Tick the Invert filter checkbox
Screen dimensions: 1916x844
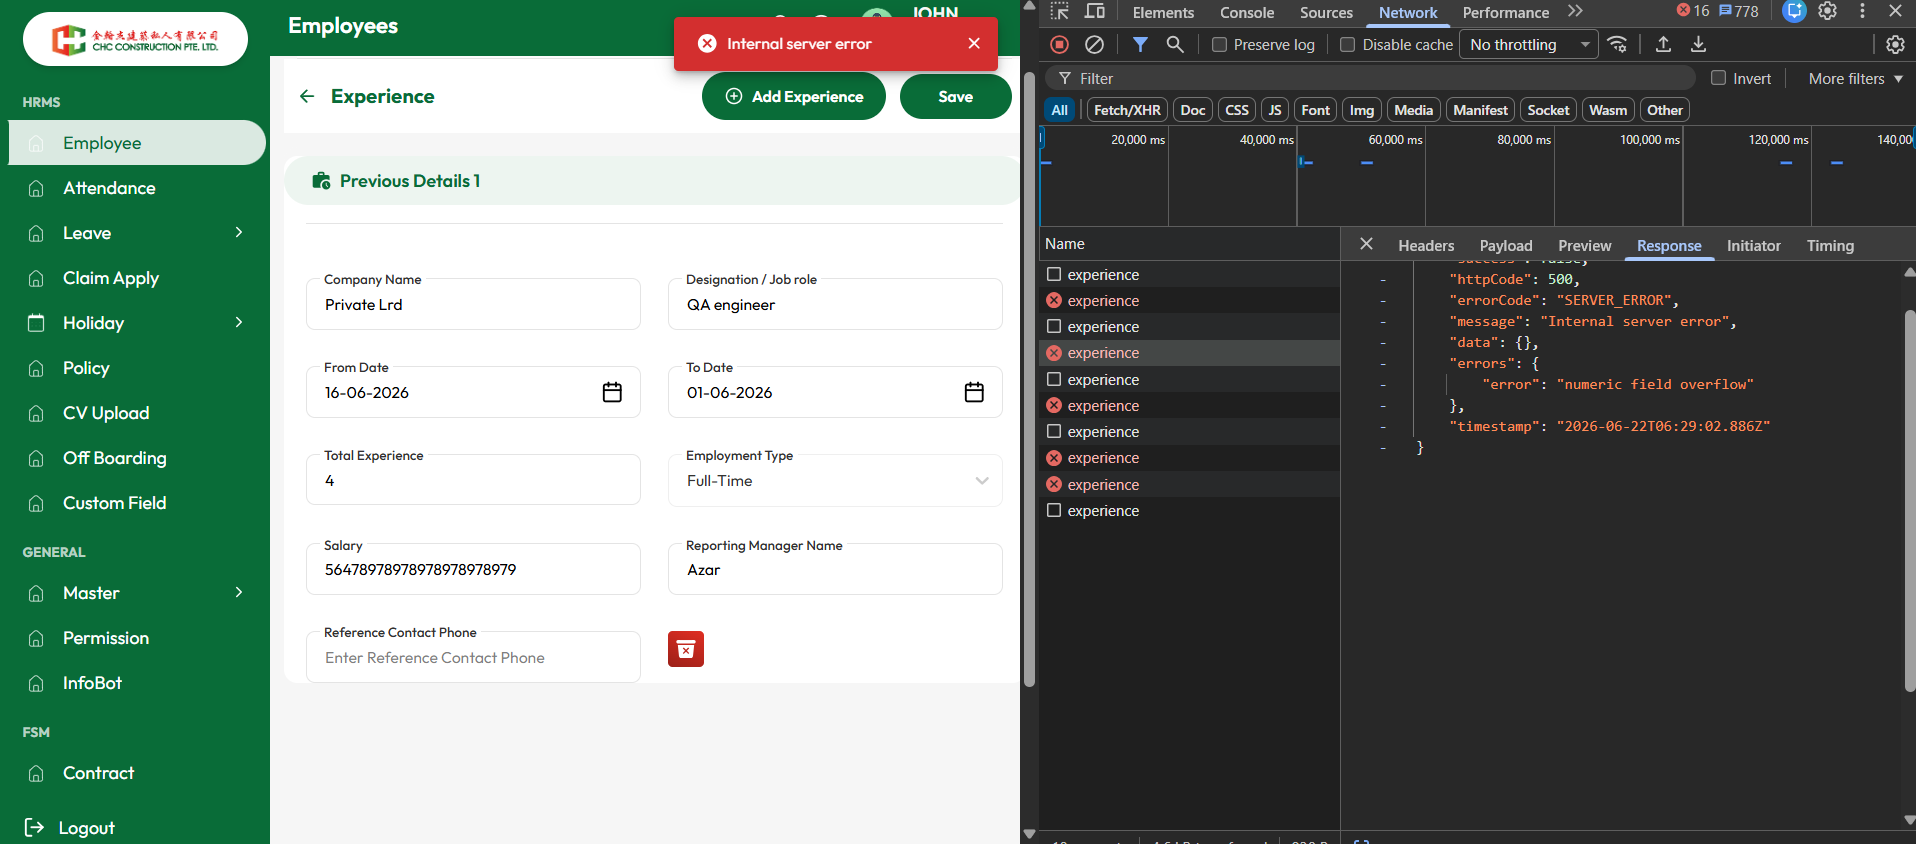pos(1718,78)
